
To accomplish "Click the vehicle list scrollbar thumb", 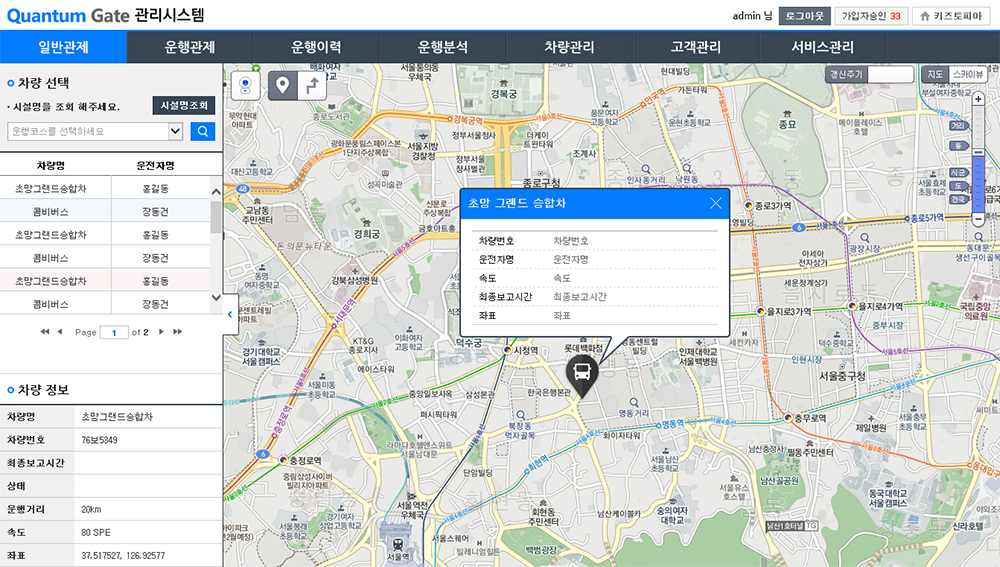I will pyautogui.click(x=216, y=217).
